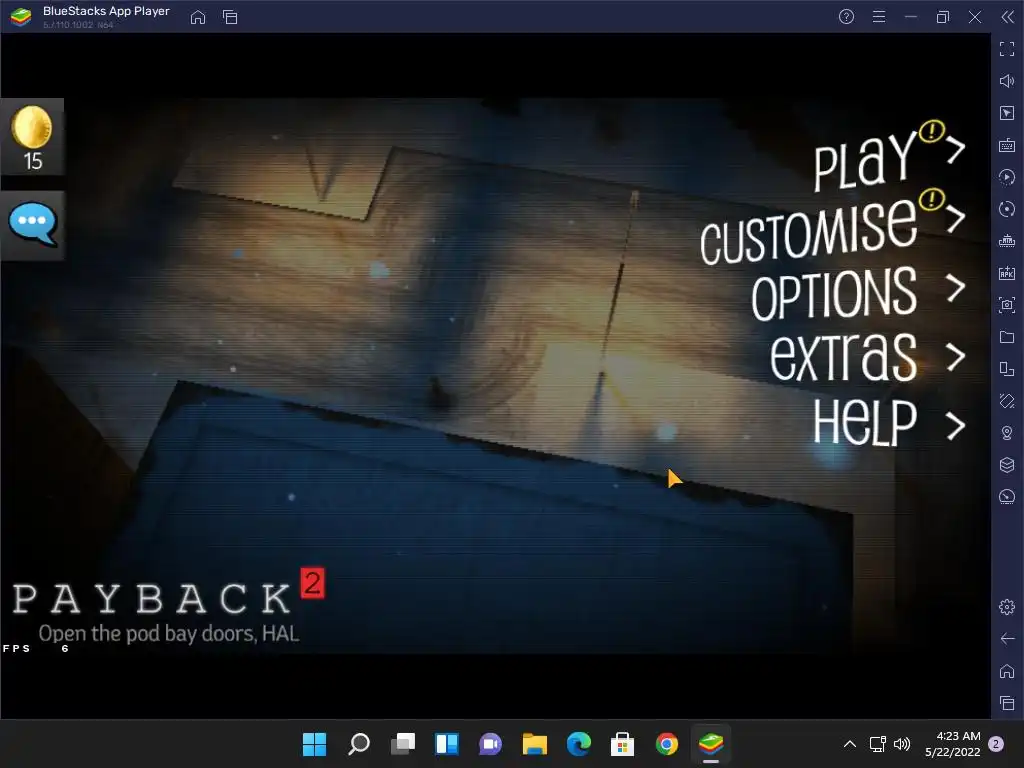Click the sidebar rotate circle icon

pyautogui.click(x=1007, y=209)
